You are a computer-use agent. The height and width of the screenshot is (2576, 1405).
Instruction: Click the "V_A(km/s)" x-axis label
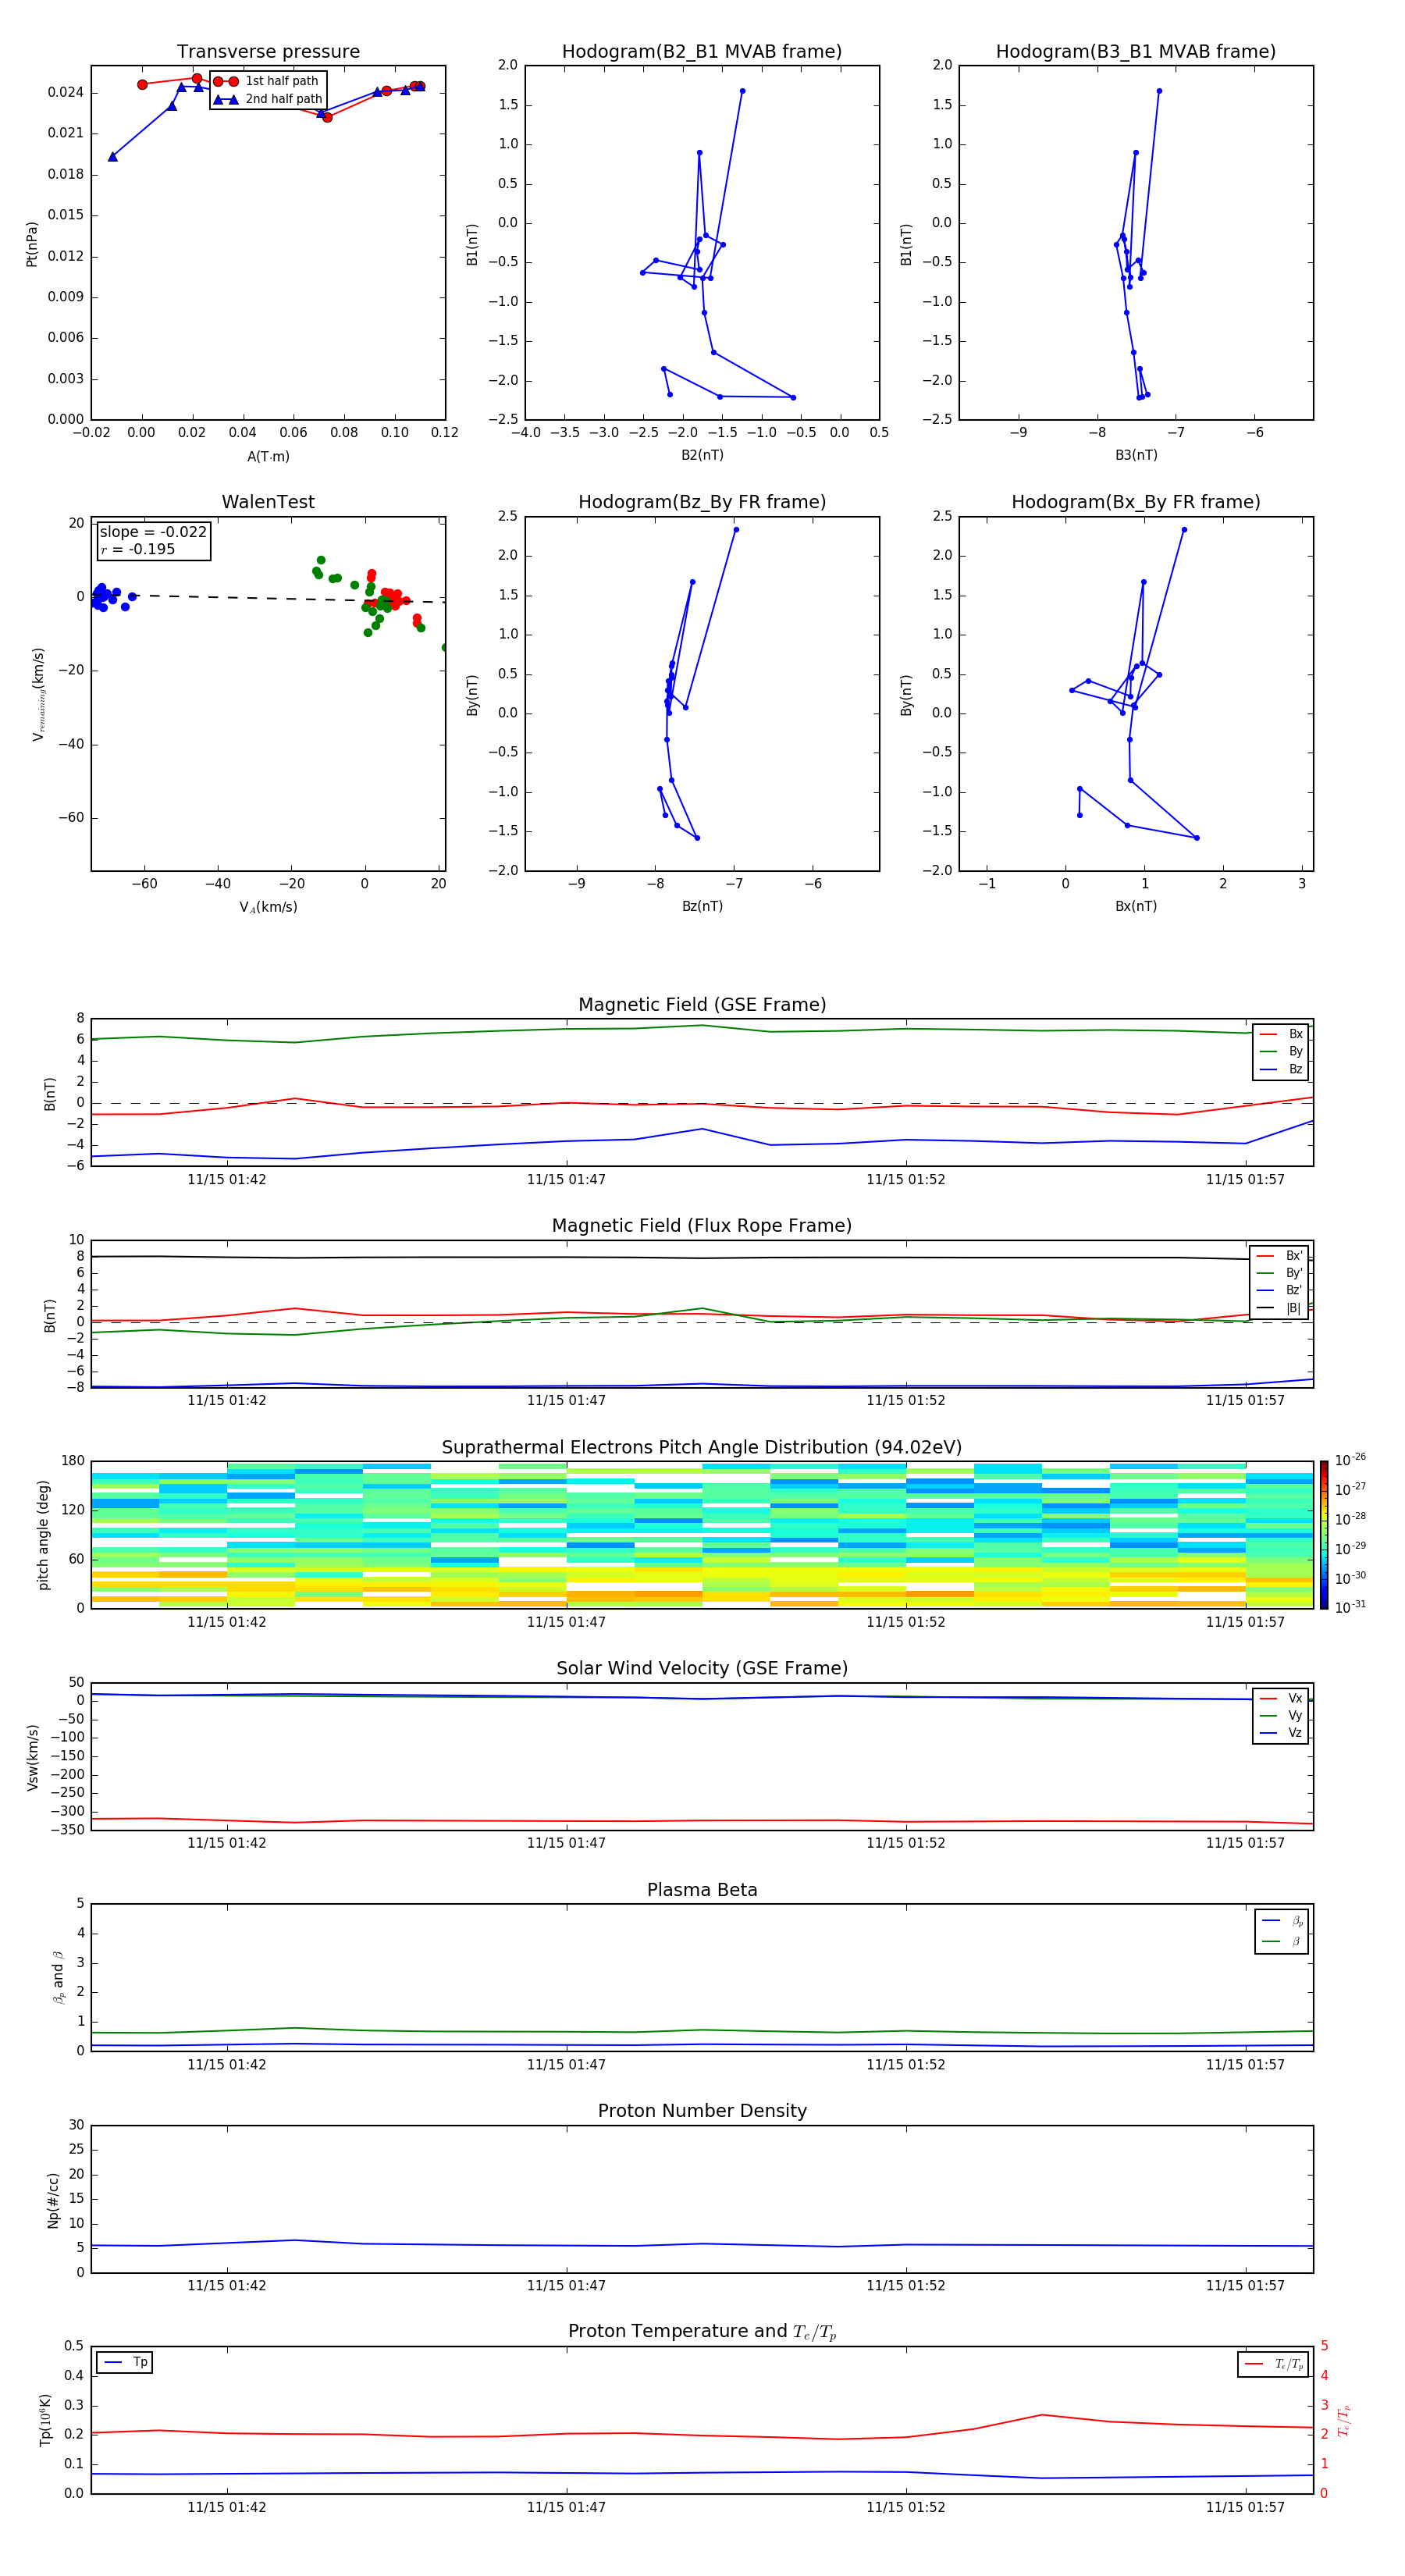click(x=268, y=907)
